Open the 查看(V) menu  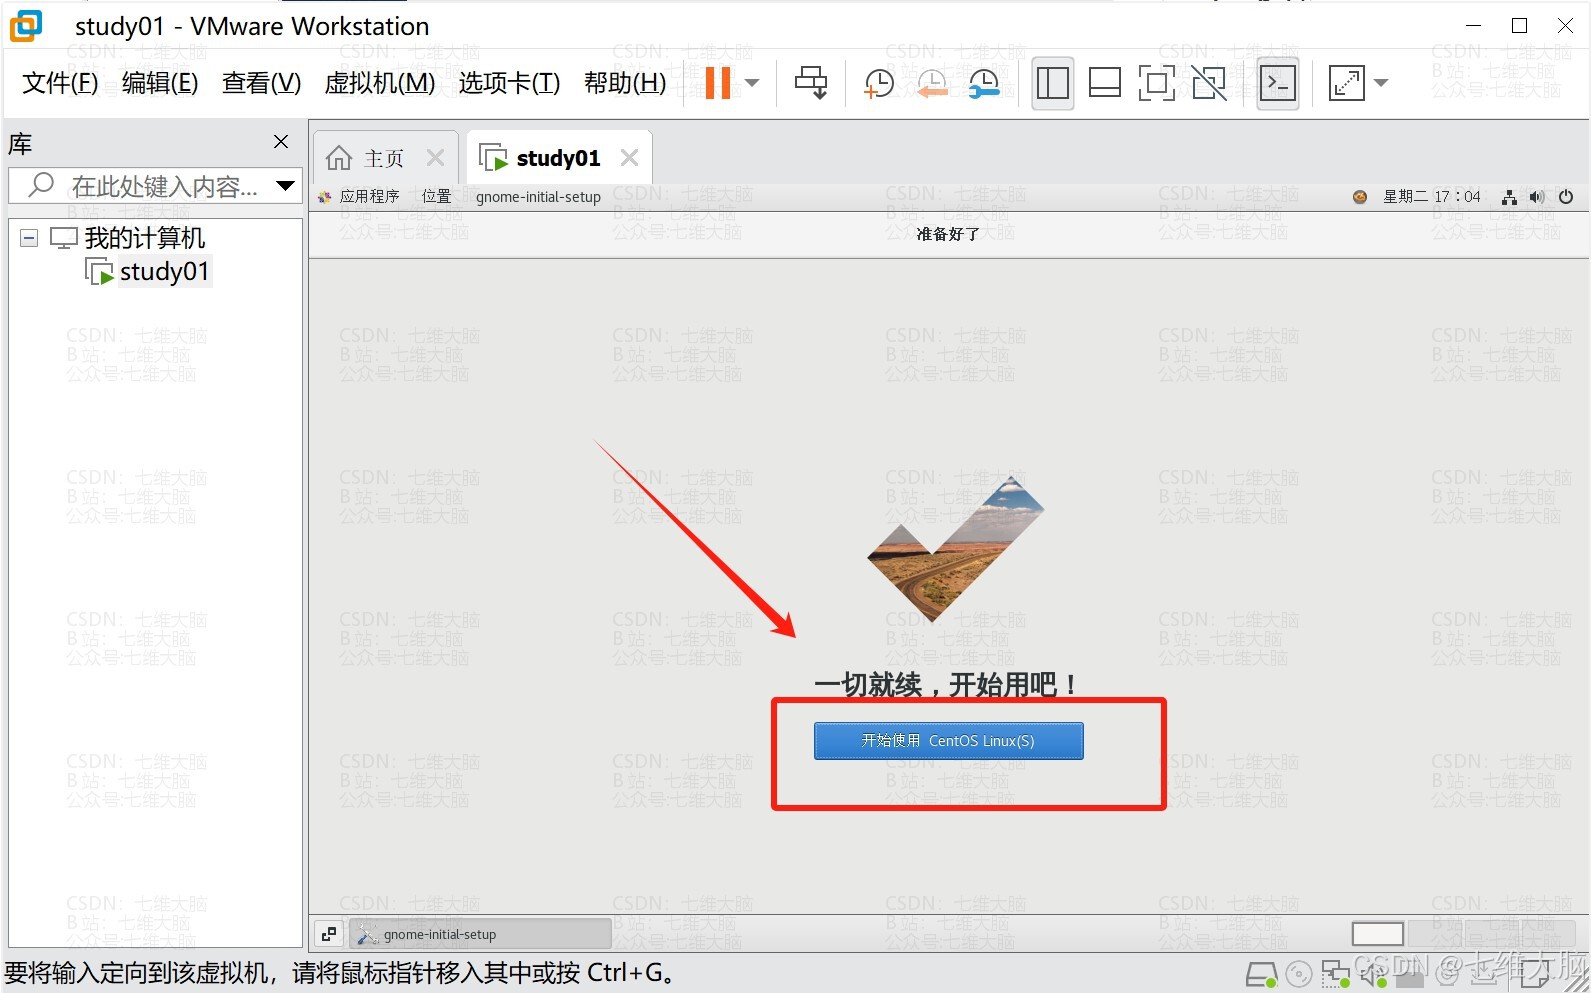tap(261, 83)
